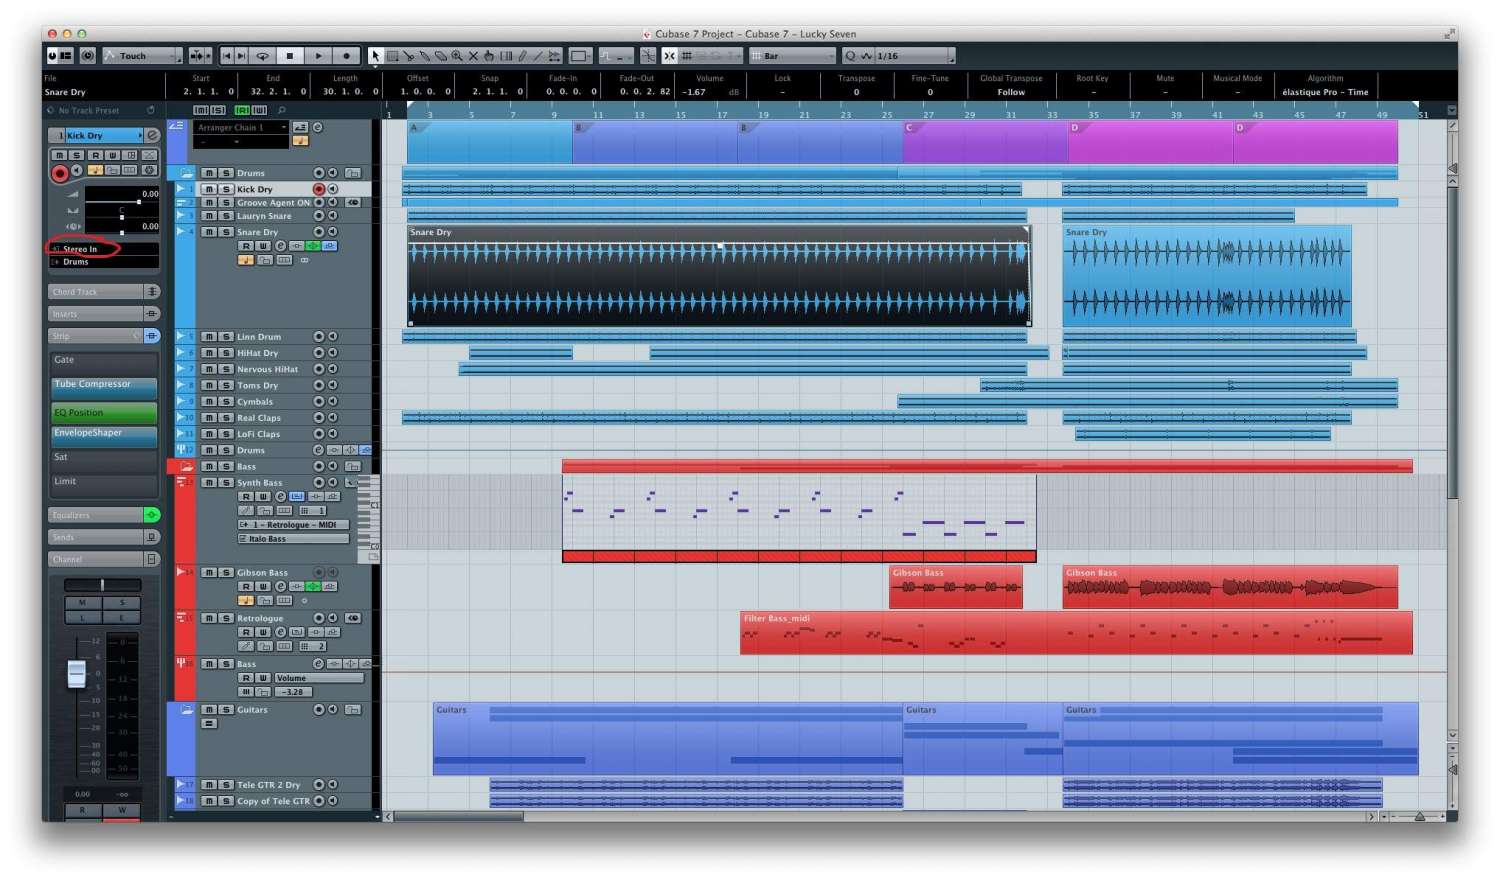Open the Equalizers section in the Inspector
This screenshot has height=880, width=1500.
click(97, 515)
